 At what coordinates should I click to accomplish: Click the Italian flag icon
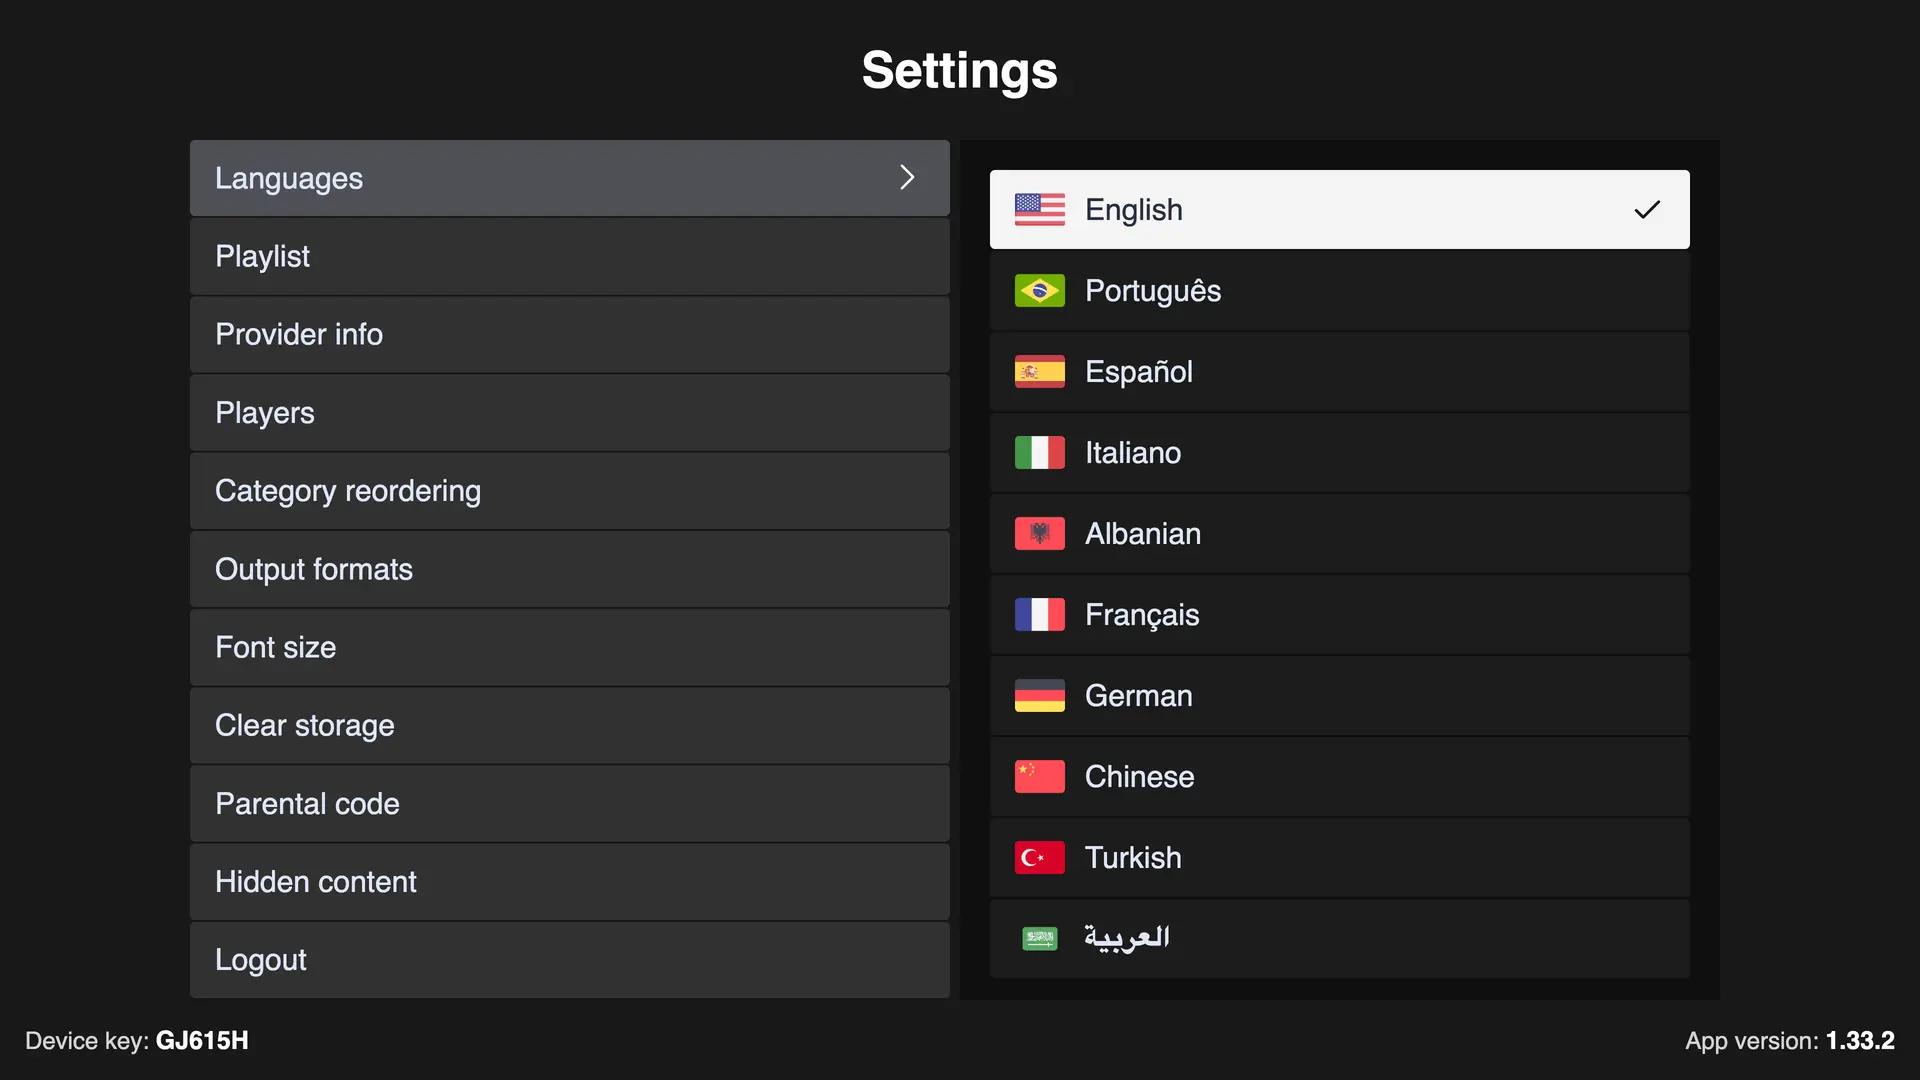coord(1039,453)
